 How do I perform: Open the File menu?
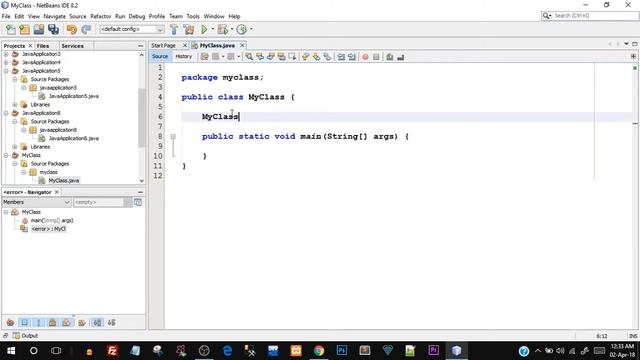click(6, 16)
